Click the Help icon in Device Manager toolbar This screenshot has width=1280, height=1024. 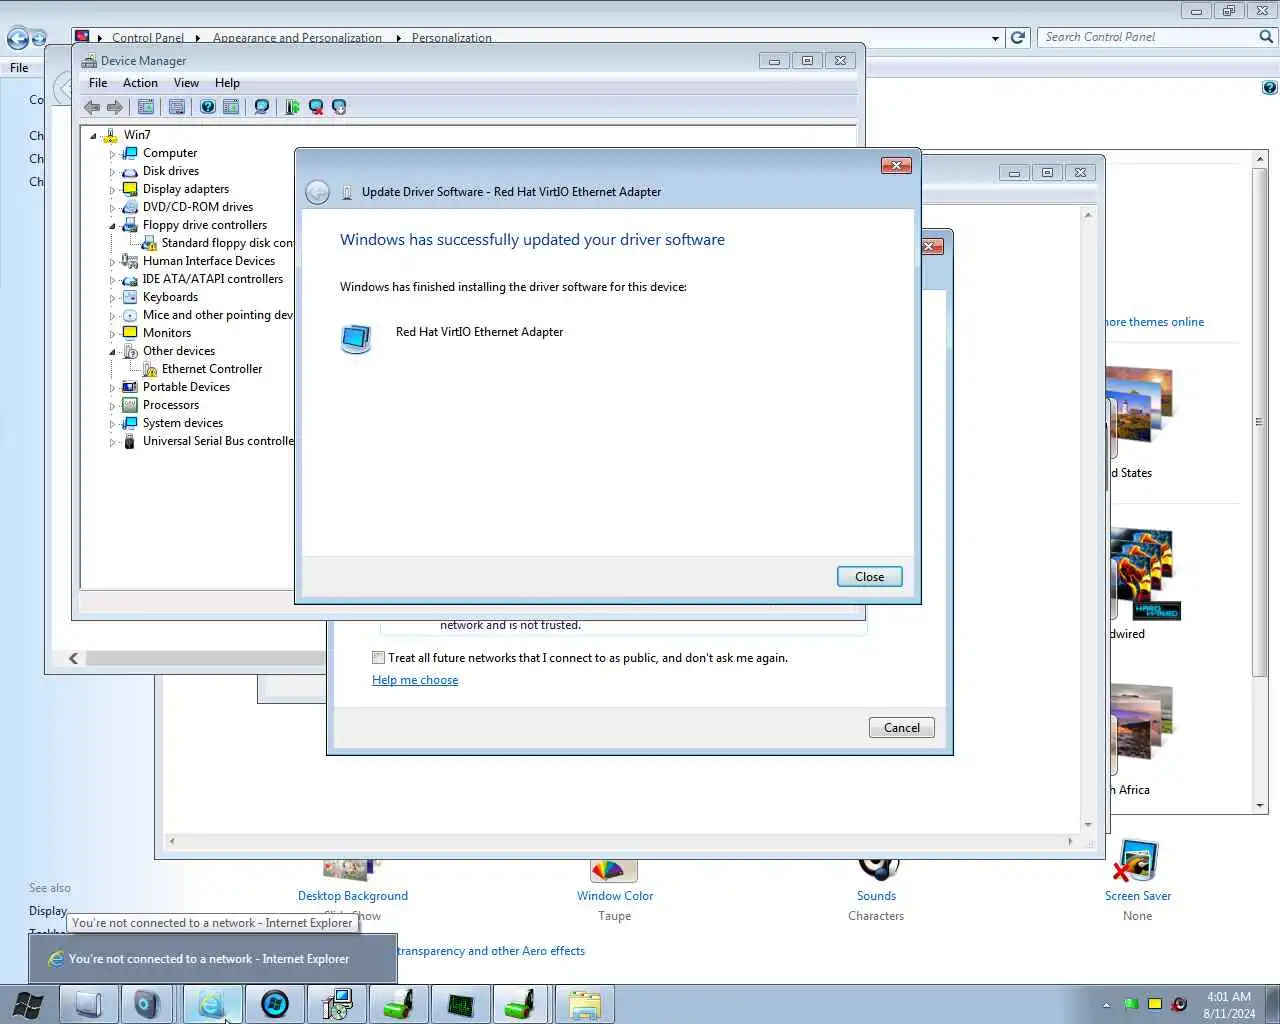(208, 107)
